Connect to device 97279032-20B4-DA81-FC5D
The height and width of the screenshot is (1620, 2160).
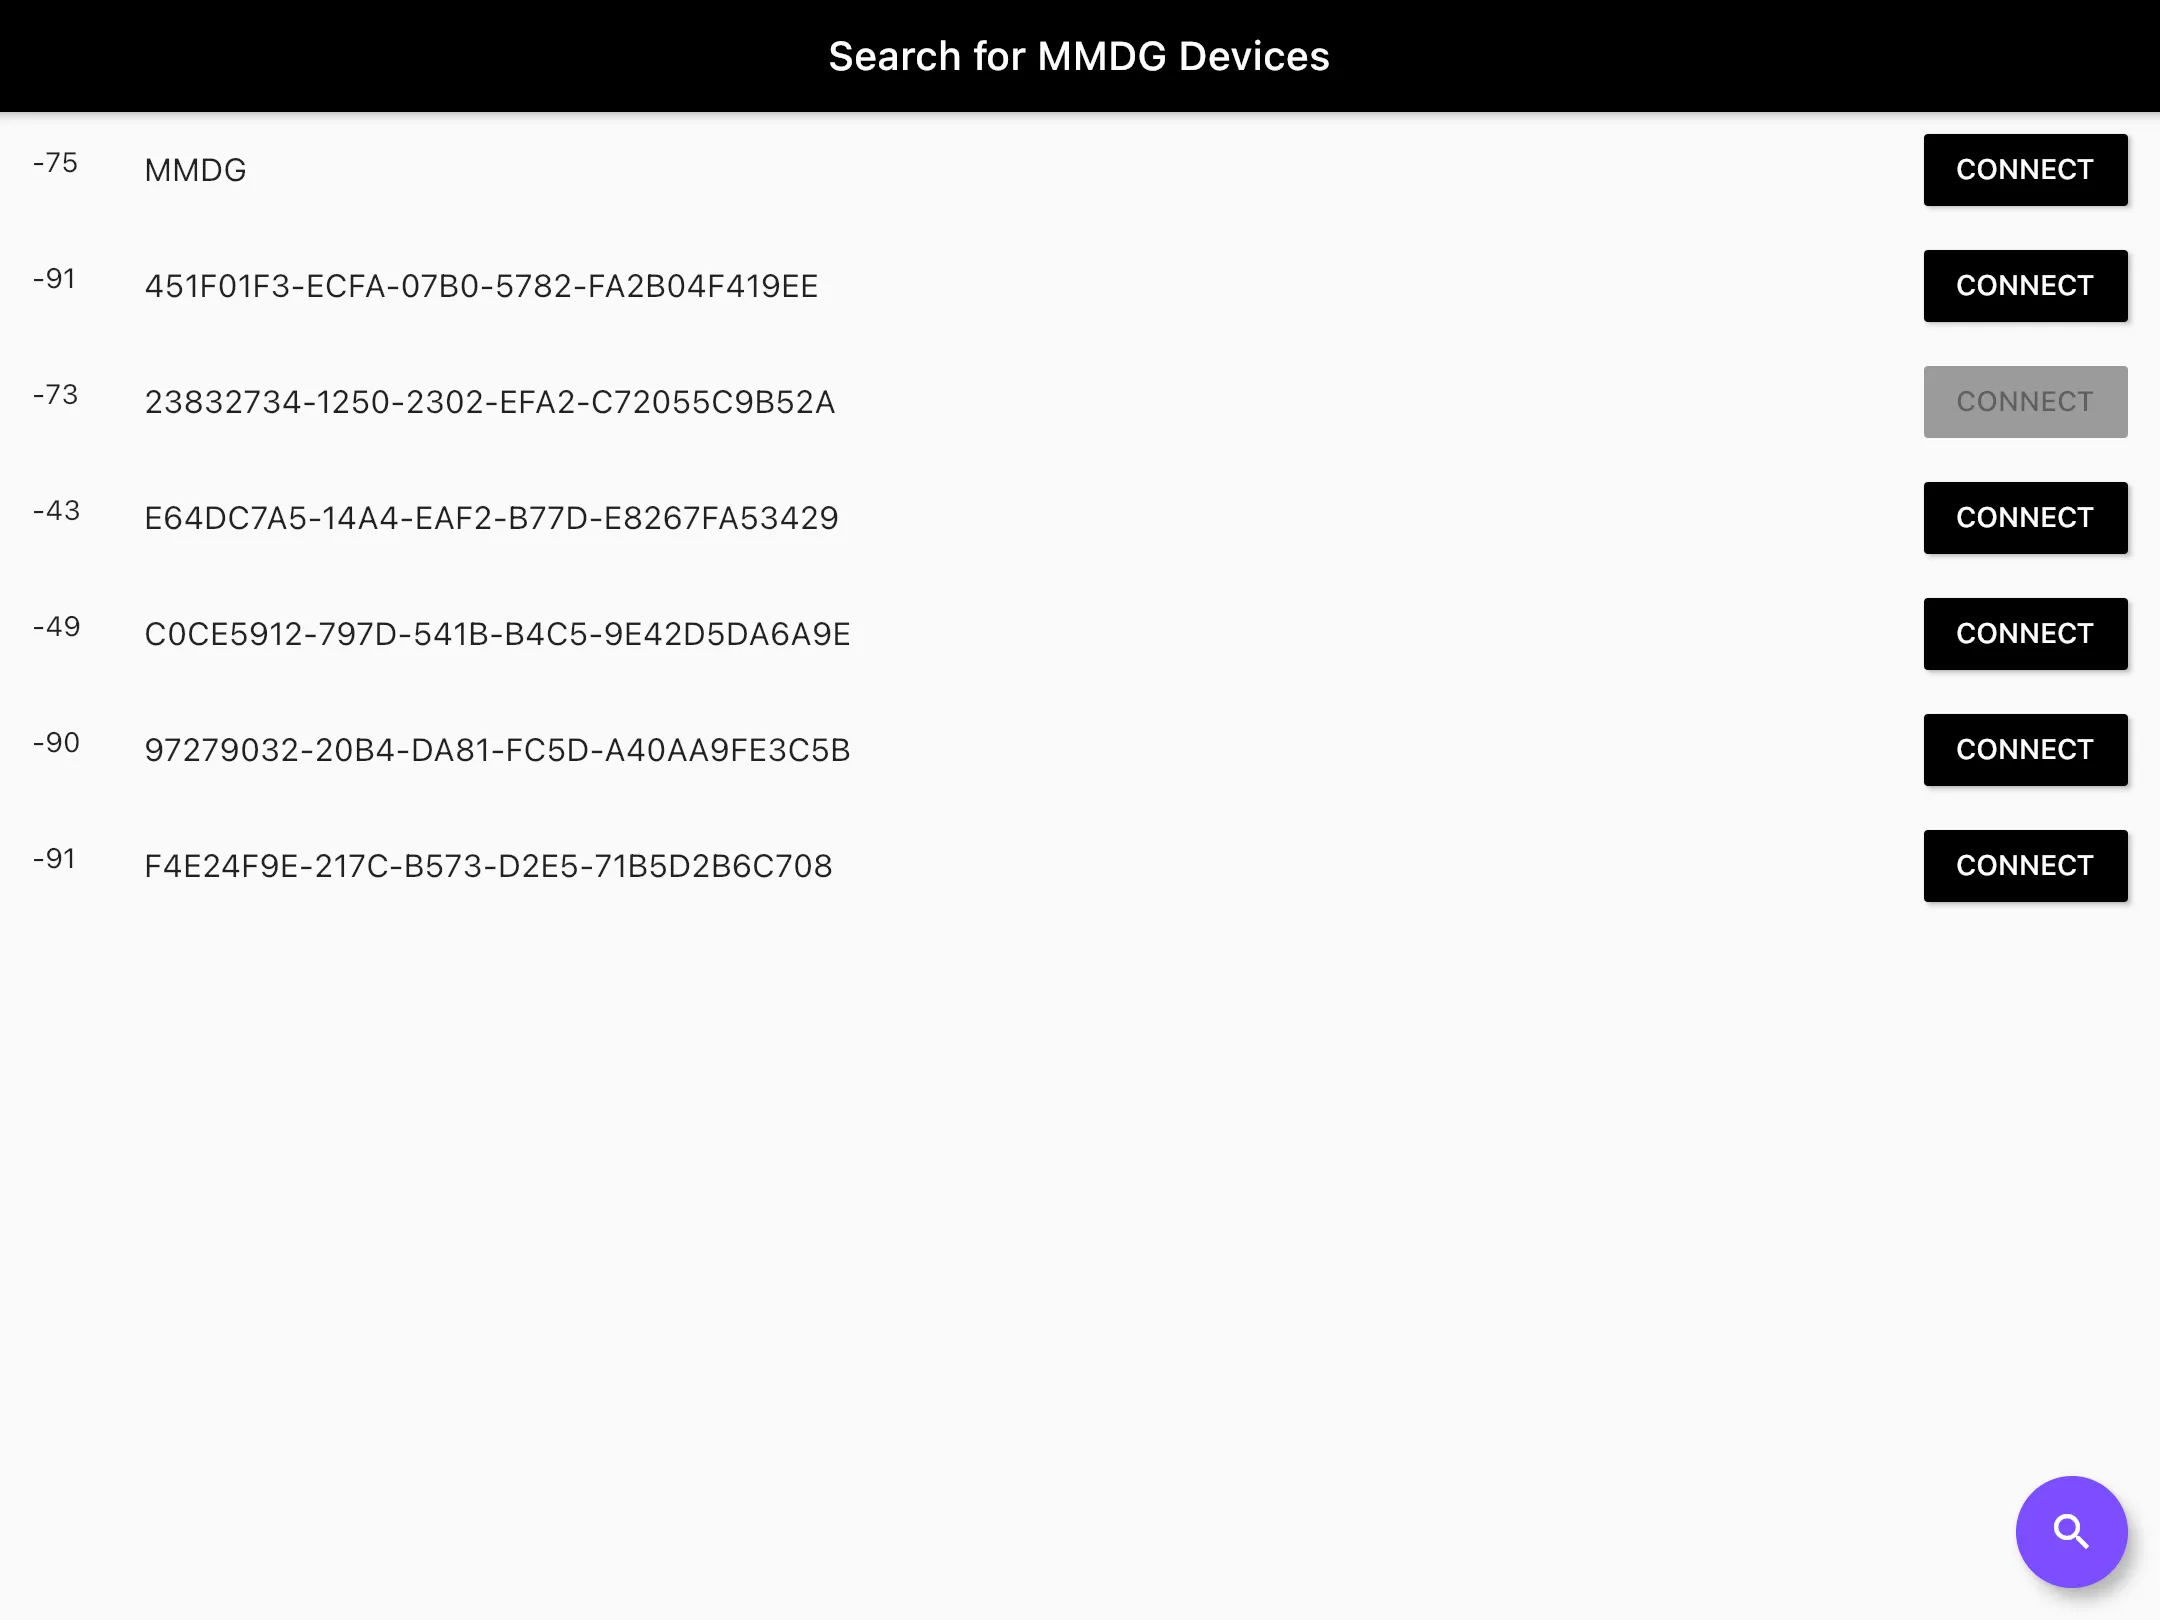[x=2026, y=749]
